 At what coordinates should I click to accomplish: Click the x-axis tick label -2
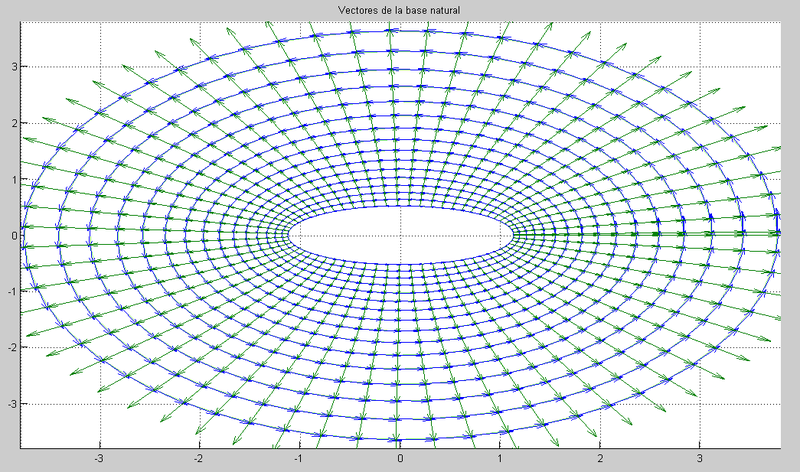199,458
